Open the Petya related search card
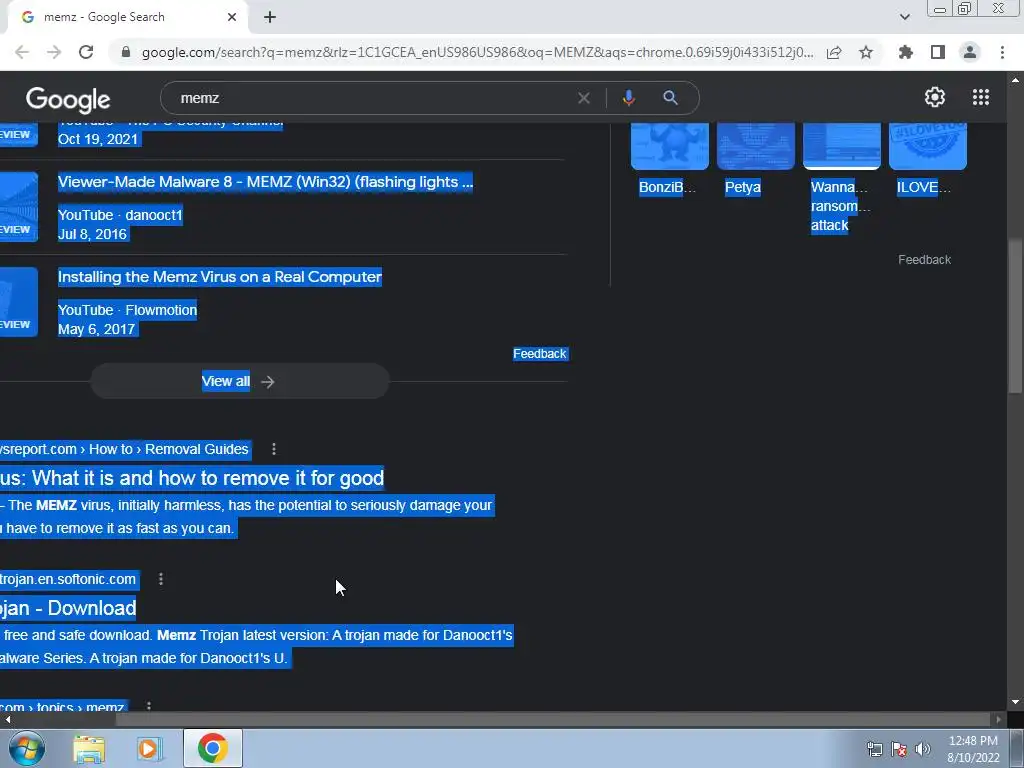The width and height of the screenshot is (1024, 768). coord(755,159)
